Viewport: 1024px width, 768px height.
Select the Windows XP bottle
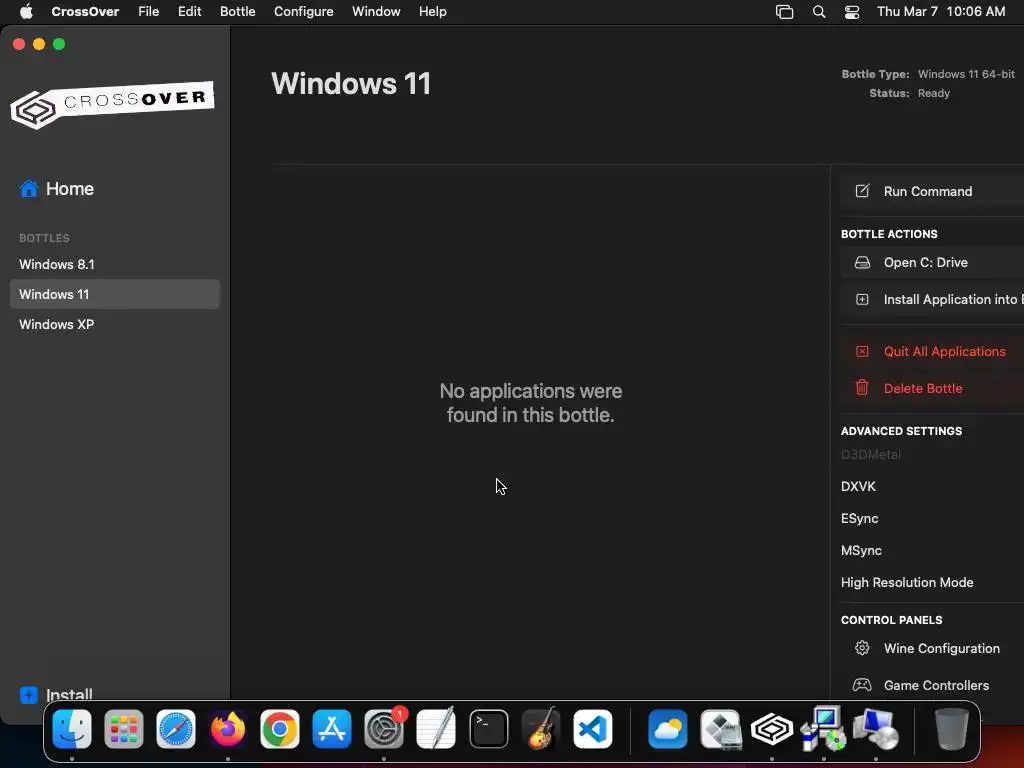click(115, 324)
